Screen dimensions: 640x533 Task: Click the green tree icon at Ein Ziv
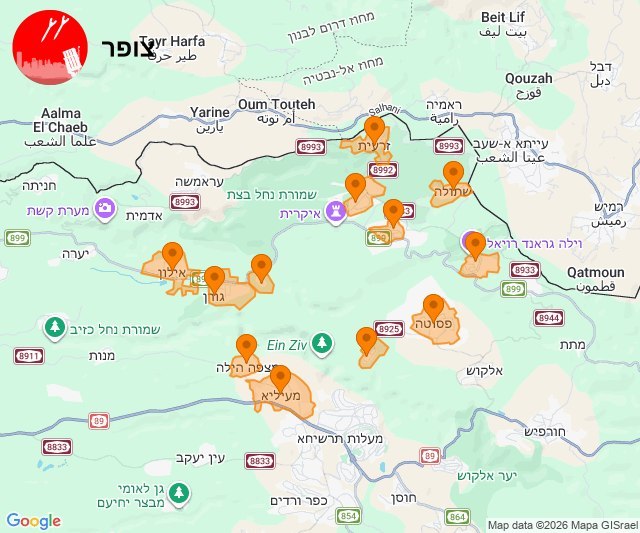pyautogui.click(x=322, y=344)
